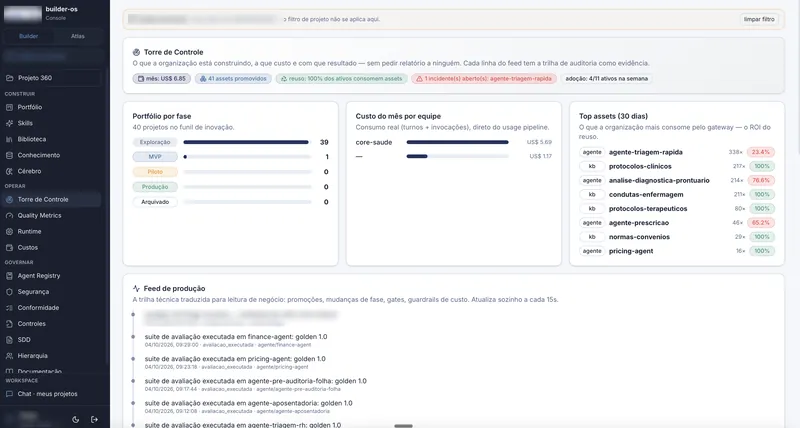
Task: Click the Exploração progress bar
Action: pyautogui.click(x=247, y=142)
